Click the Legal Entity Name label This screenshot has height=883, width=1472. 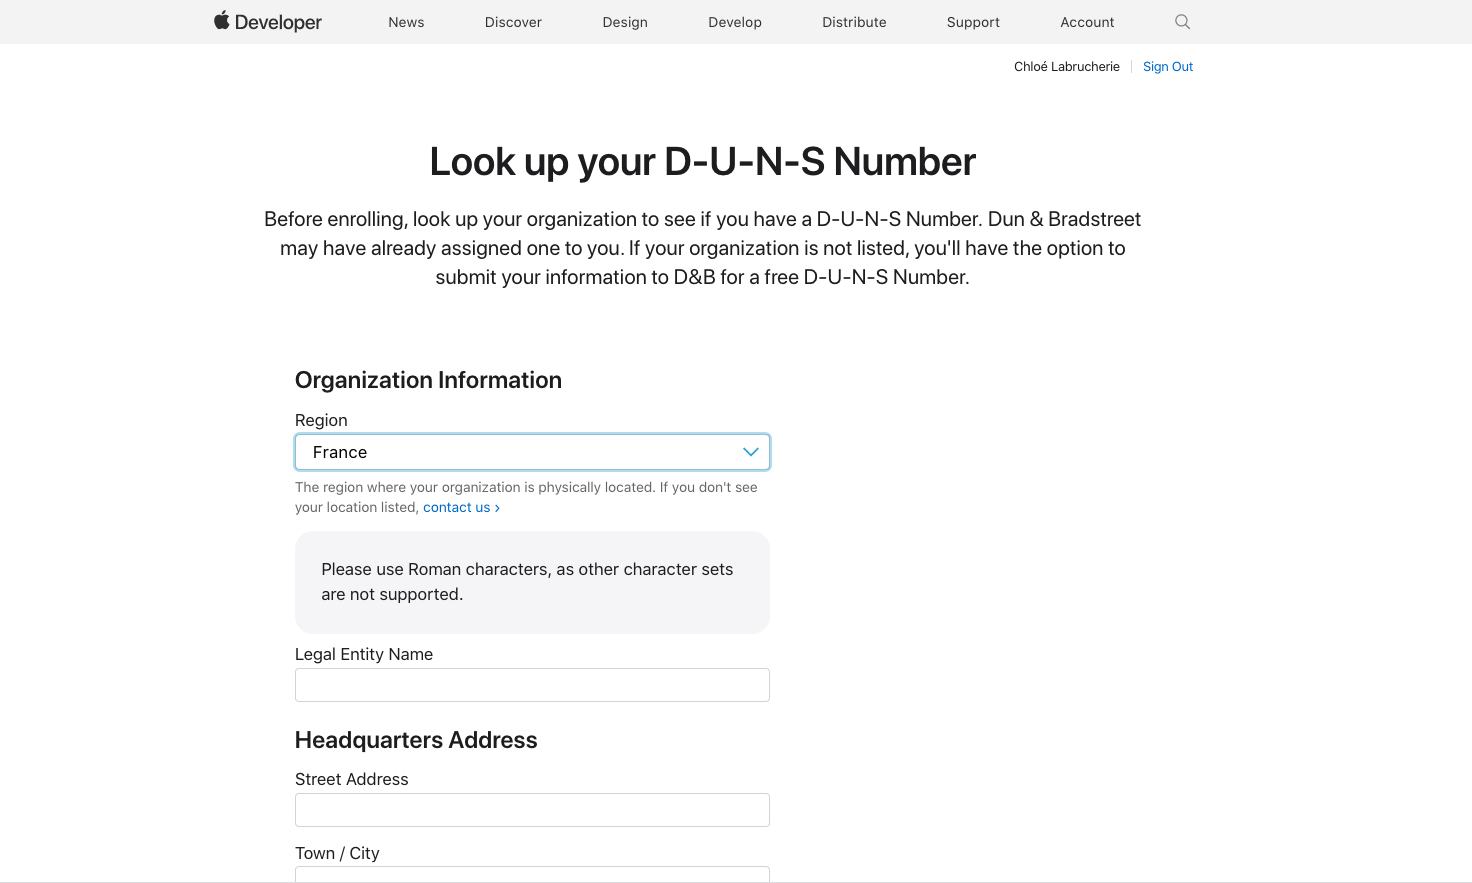click(364, 654)
